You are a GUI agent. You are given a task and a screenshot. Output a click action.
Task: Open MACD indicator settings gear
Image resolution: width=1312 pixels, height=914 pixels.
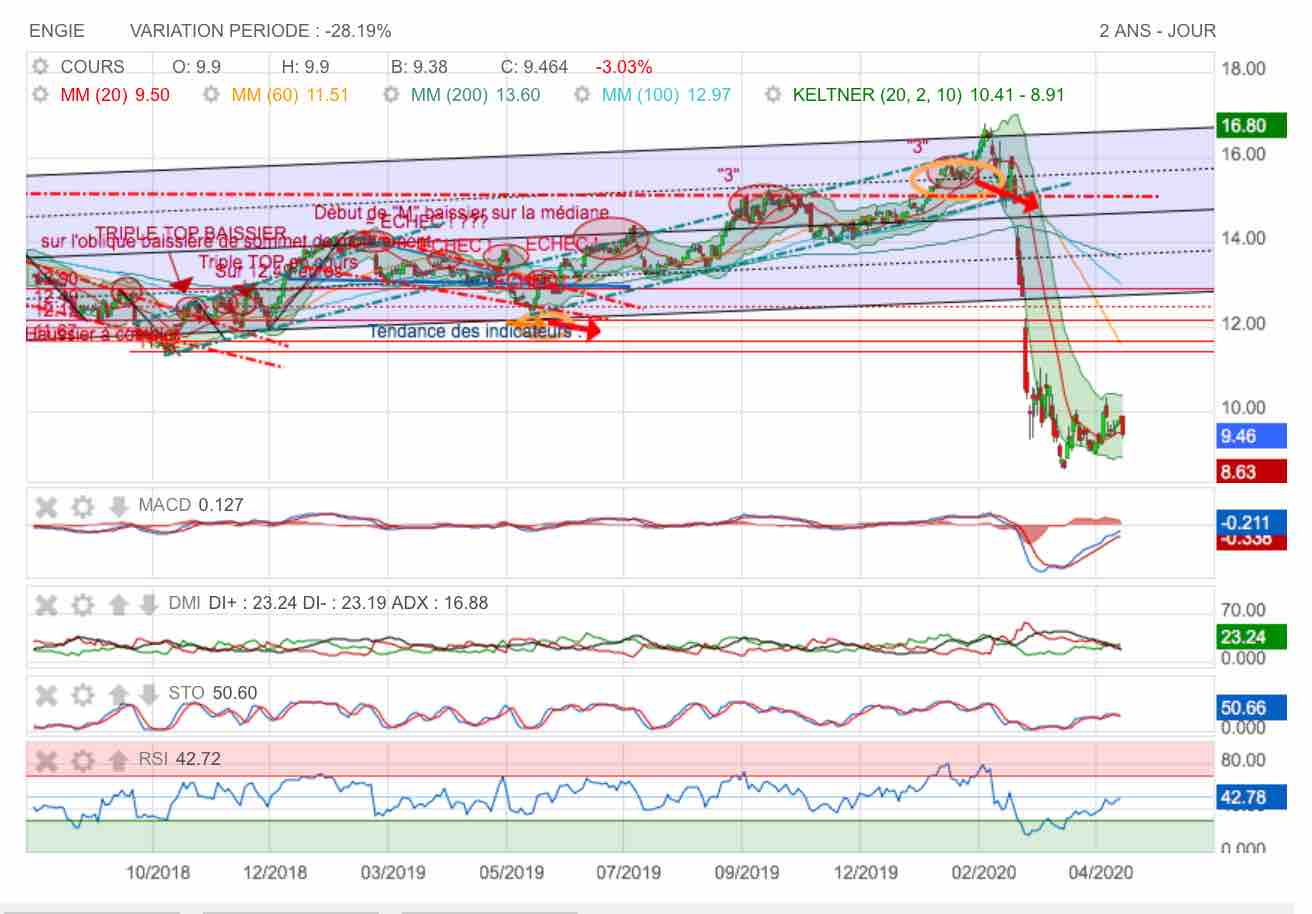point(83,506)
